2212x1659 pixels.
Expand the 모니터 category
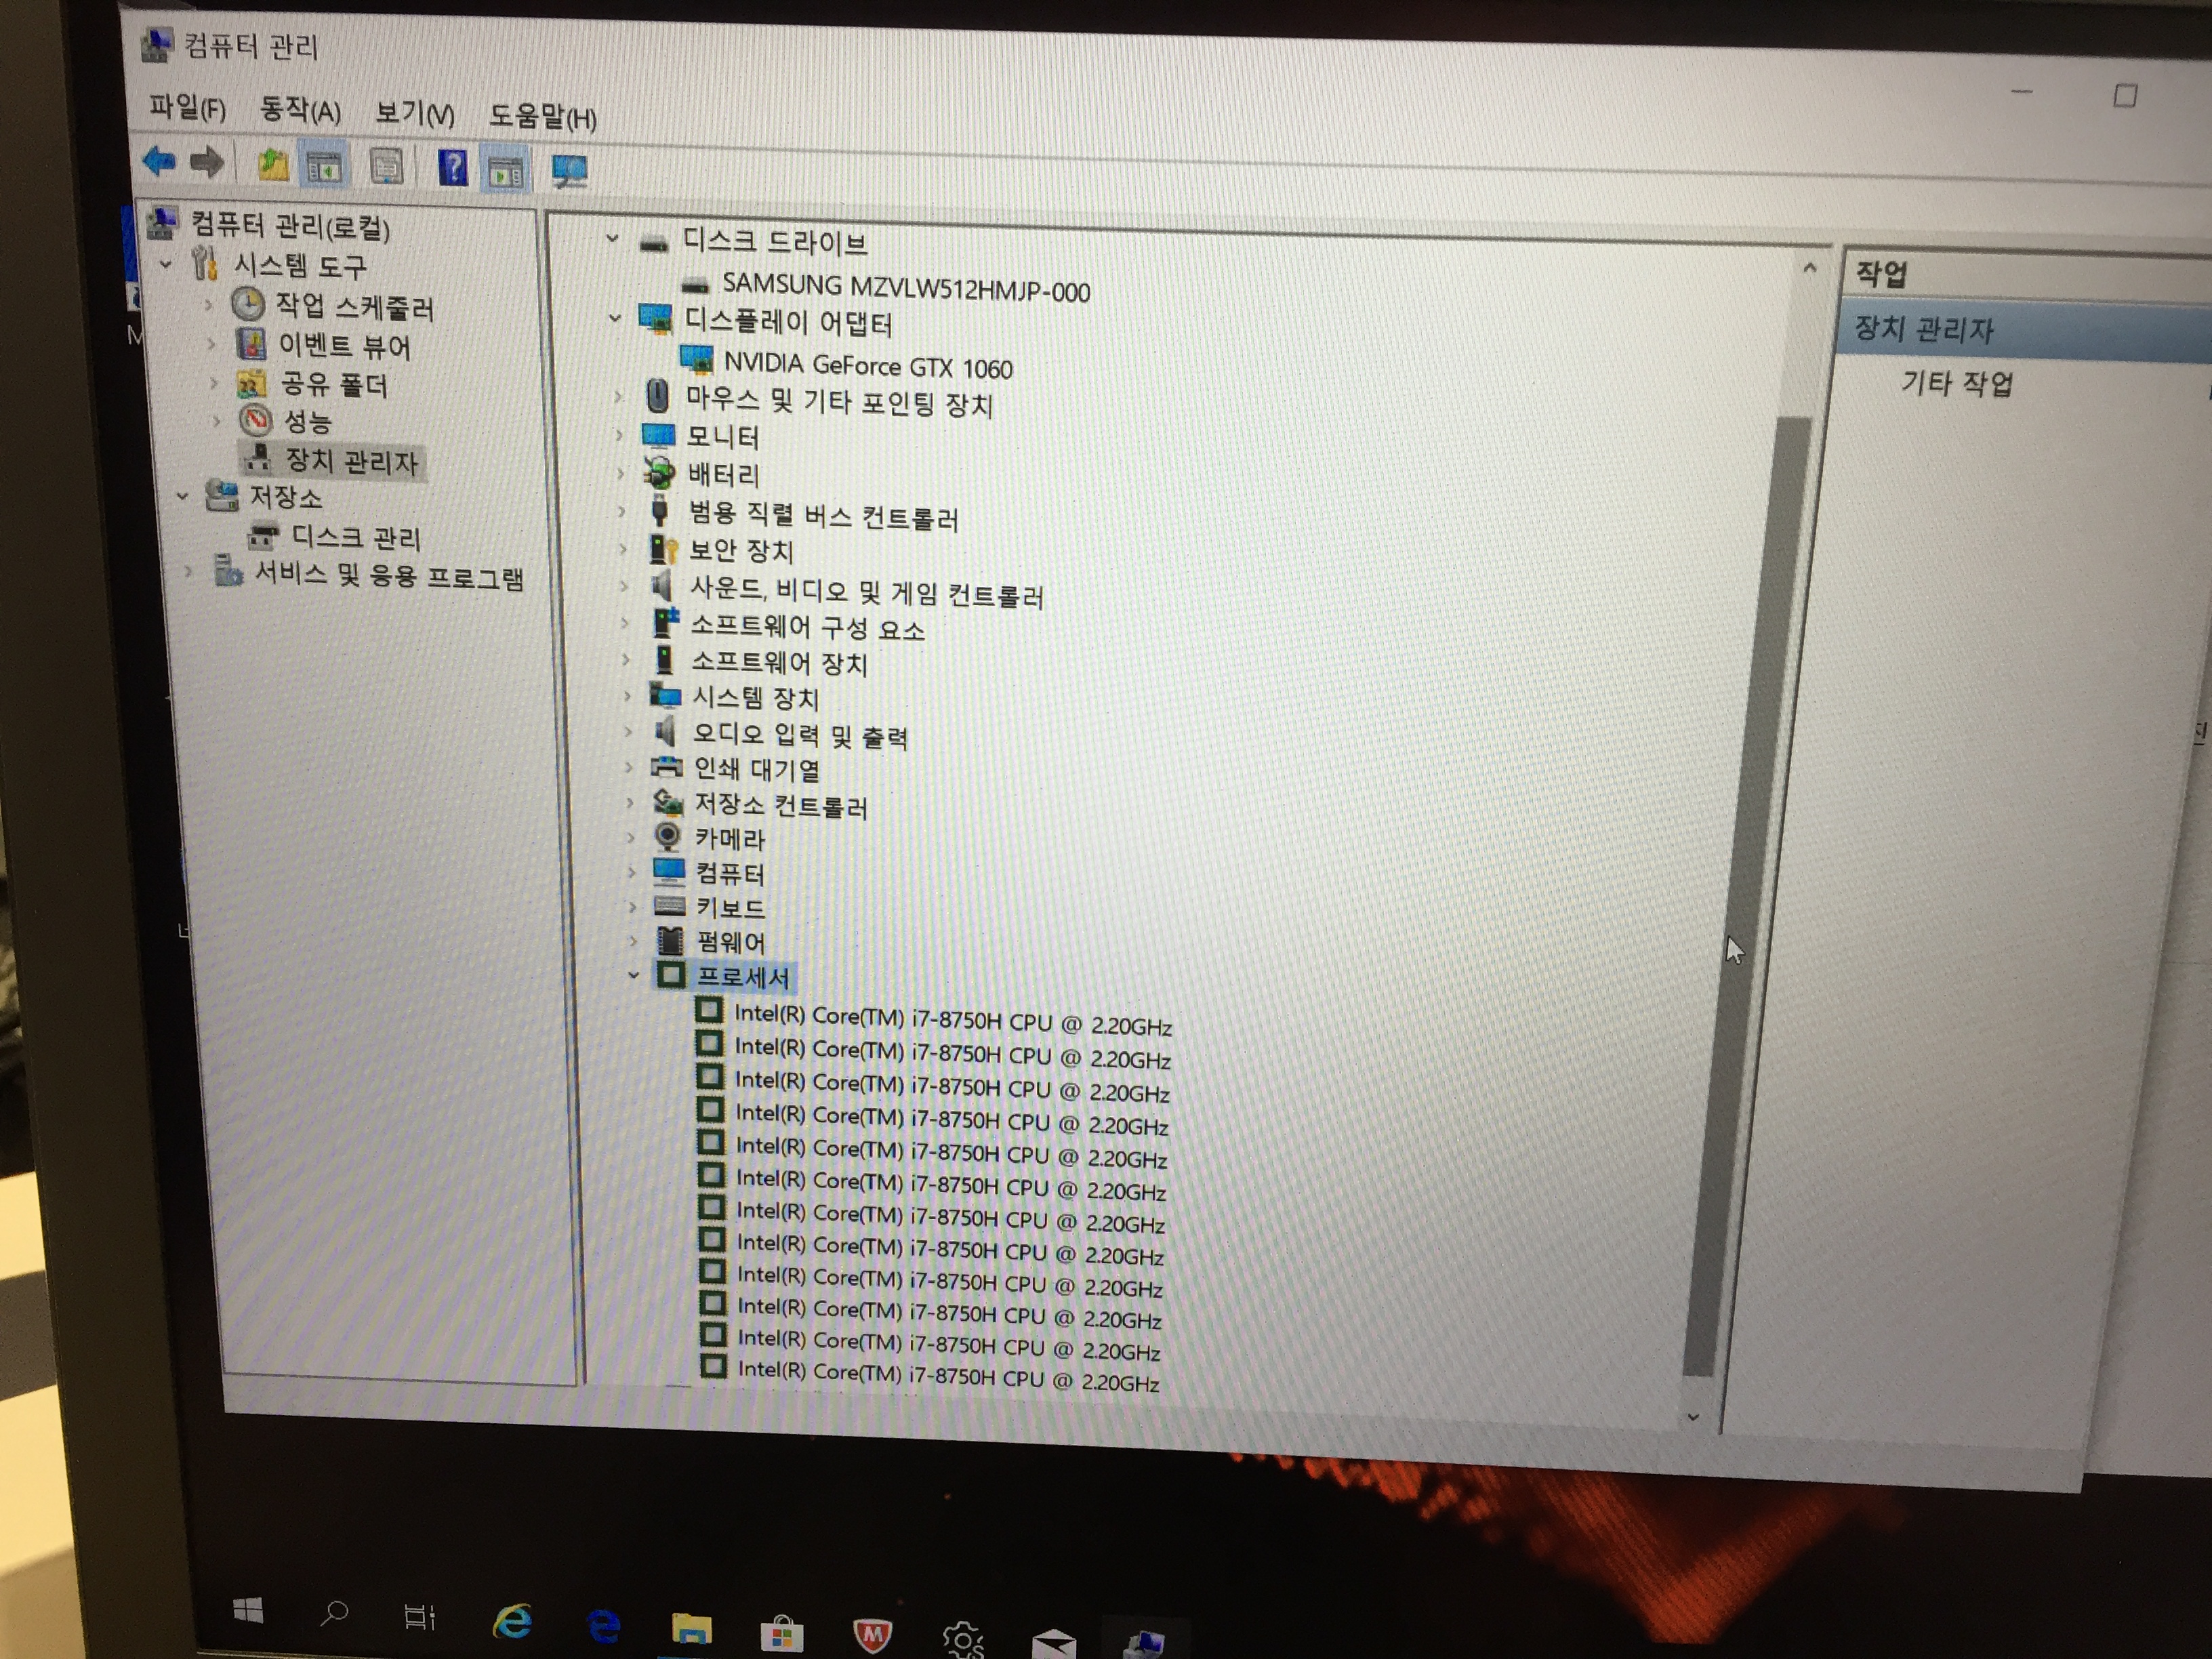(x=619, y=435)
